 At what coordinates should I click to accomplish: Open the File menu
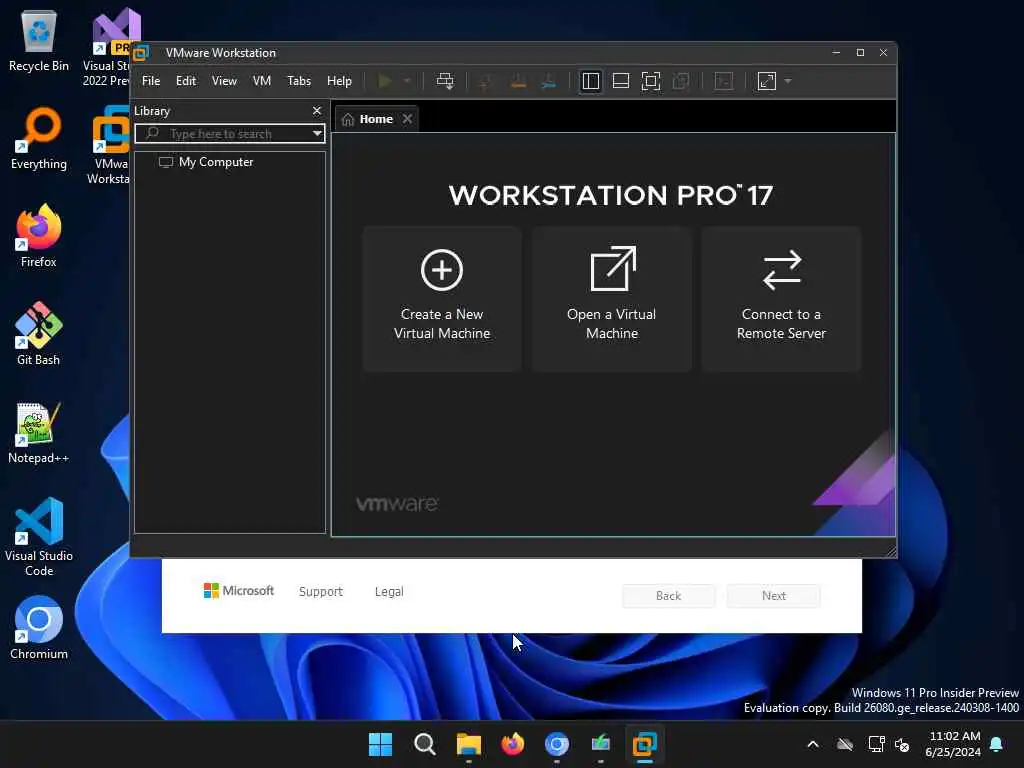tap(151, 81)
